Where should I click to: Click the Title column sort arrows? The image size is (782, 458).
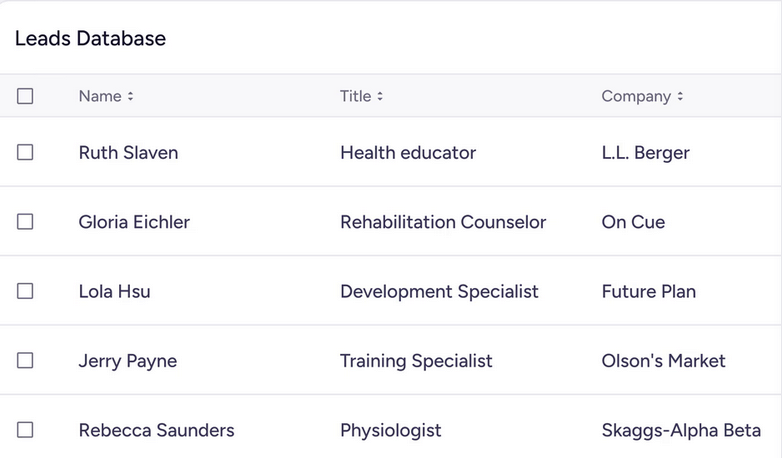coord(380,97)
